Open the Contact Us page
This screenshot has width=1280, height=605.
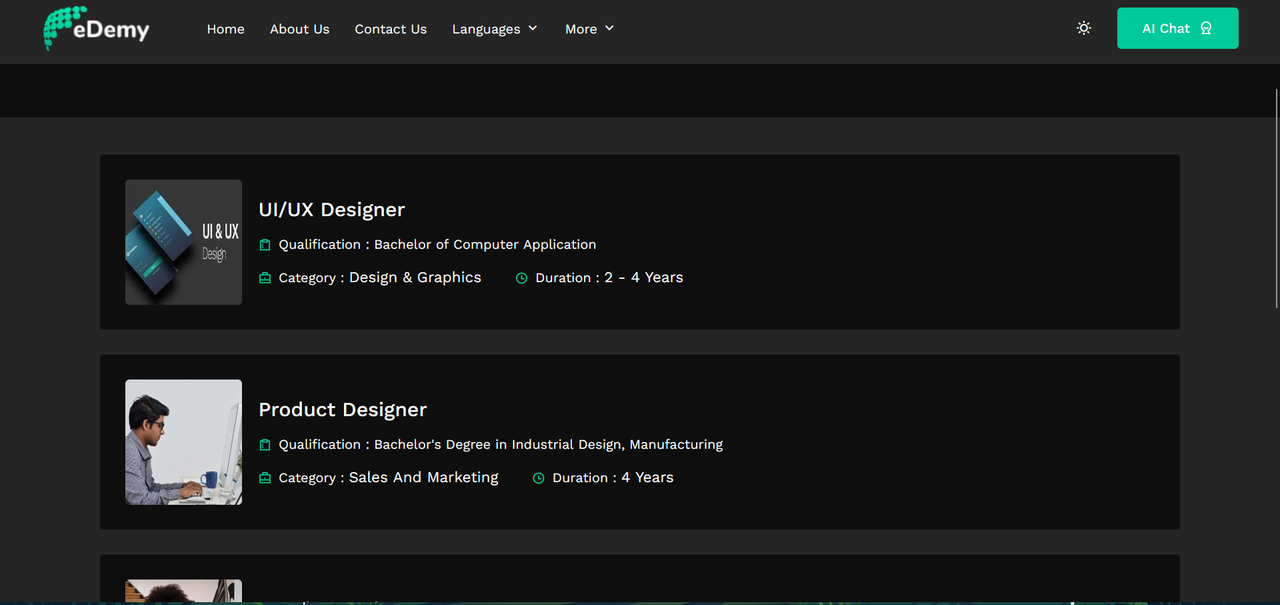390,29
